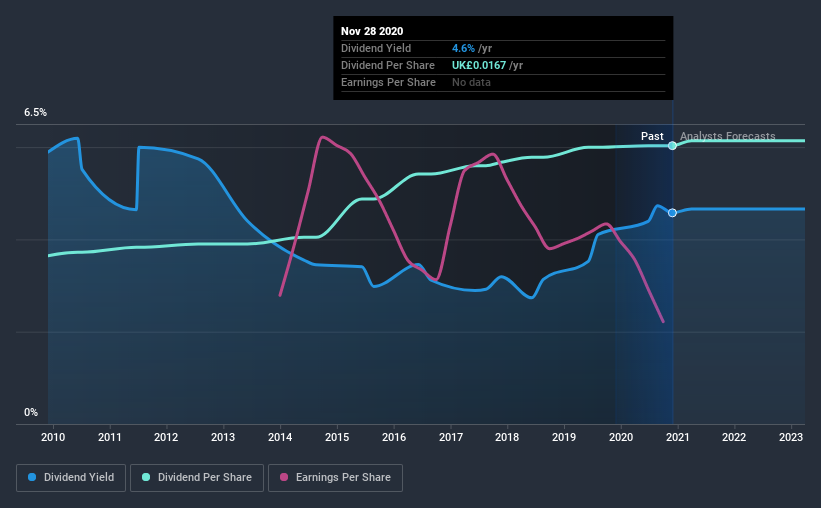Click the 2019 x-axis label
Screen dimensions: 821x508
pyautogui.click(x=564, y=437)
